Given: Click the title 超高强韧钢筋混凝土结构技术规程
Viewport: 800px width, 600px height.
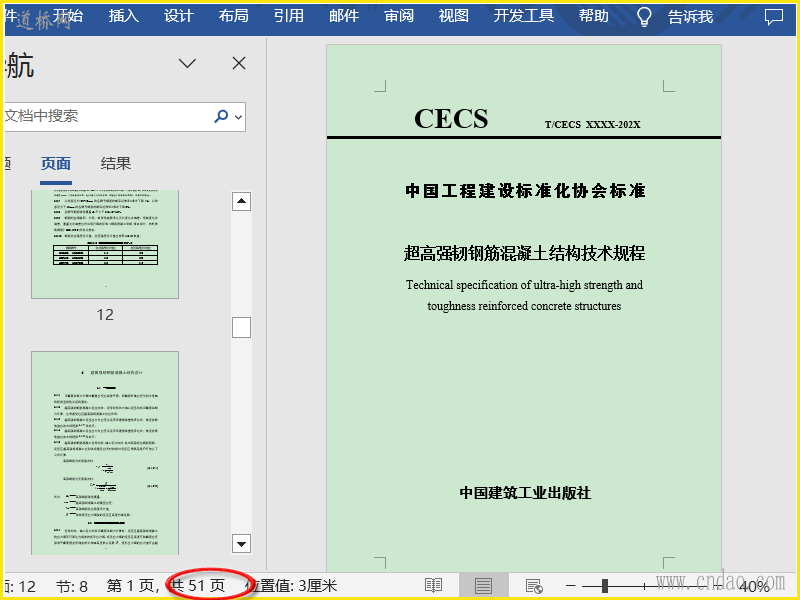Looking at the screenshot, I should [x=524, y=253].
